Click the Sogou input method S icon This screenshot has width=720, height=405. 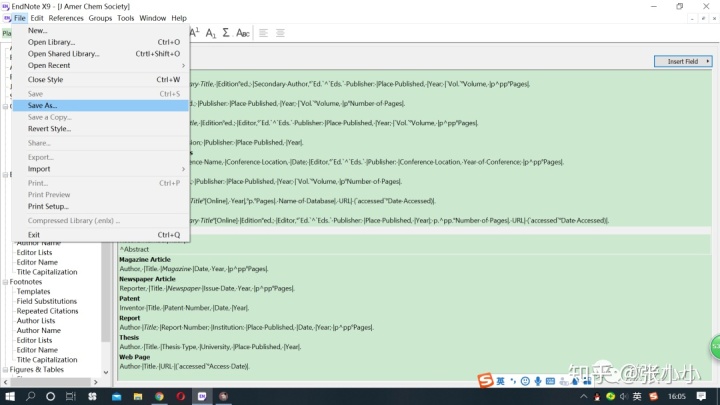[x=485, y=380]
